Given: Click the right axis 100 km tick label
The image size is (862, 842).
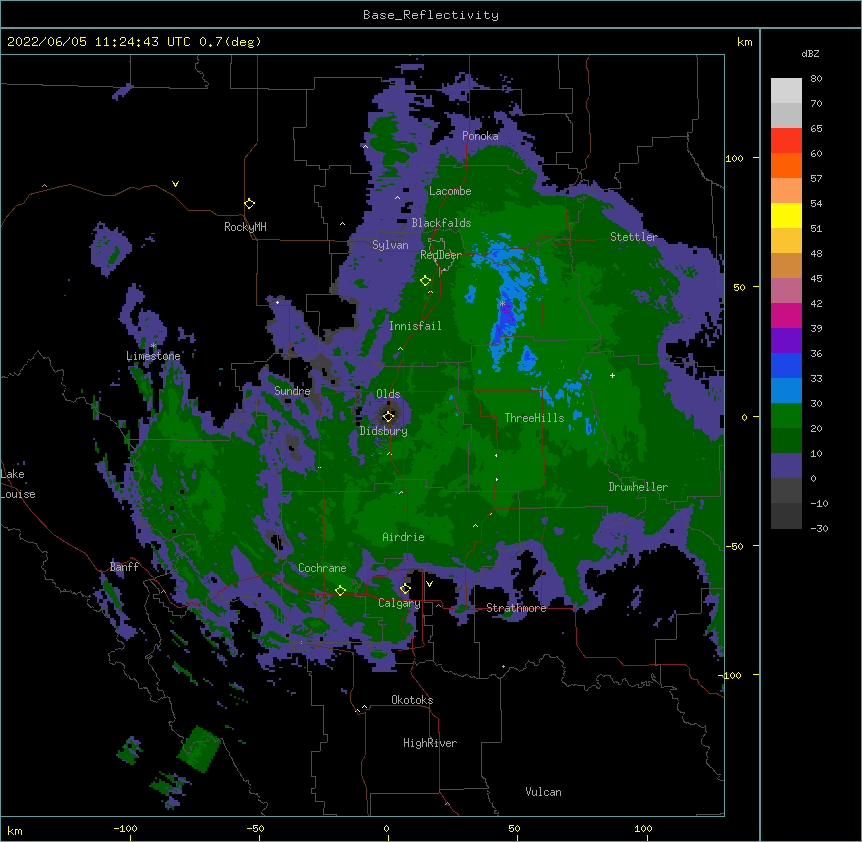Looking at the screenshot, I should pos(734,158).
